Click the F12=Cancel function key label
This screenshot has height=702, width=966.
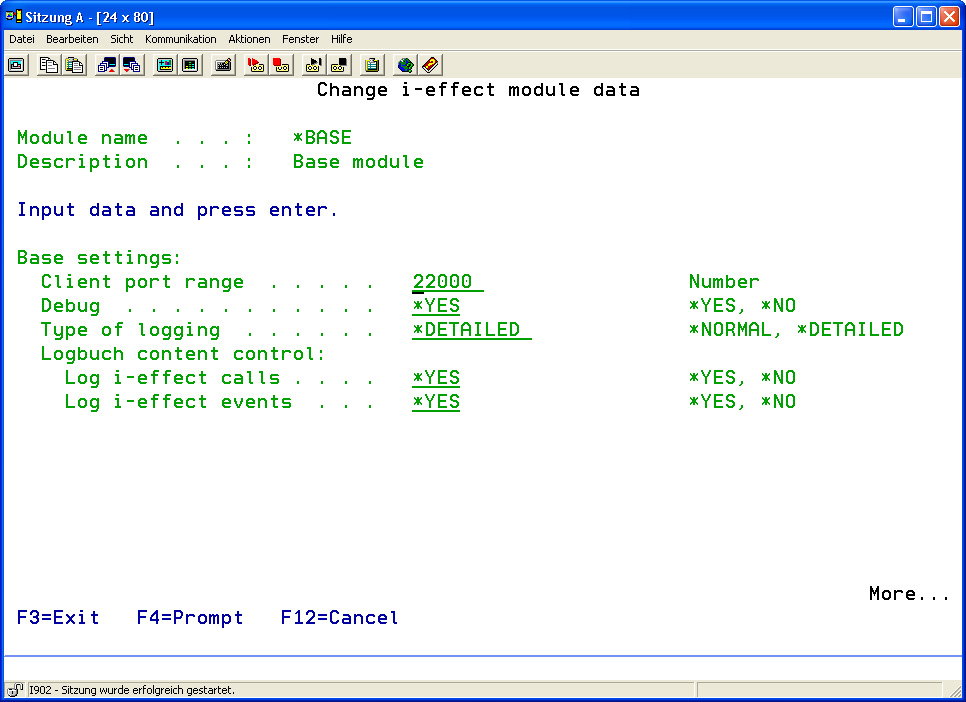(x=339, y=618)
